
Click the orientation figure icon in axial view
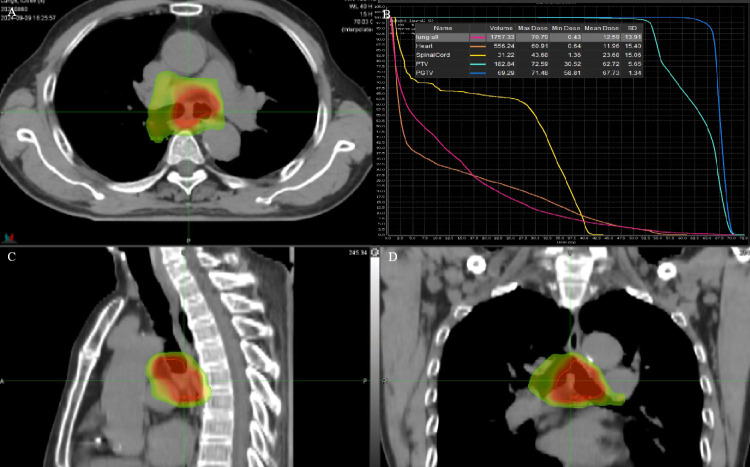tap(9, 237)
